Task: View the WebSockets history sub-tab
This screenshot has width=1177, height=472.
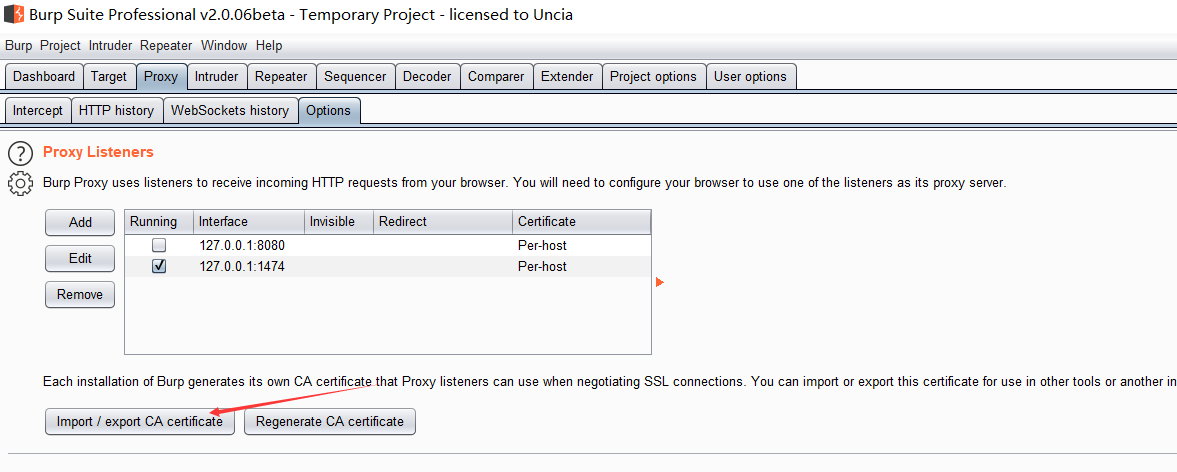Action: 230,110
